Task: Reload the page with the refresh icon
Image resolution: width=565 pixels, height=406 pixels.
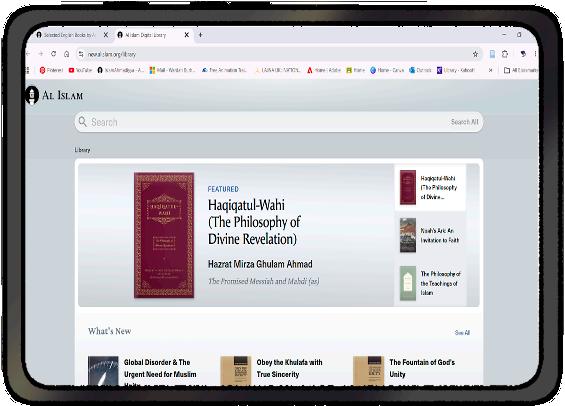Action: tap(53, 54)
